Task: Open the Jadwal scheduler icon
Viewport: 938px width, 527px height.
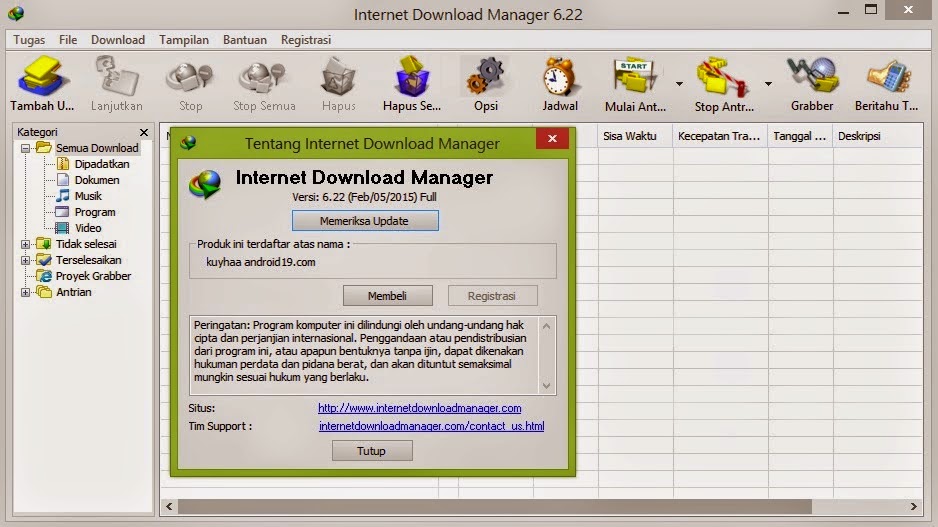Action: [x=560, y=77]
